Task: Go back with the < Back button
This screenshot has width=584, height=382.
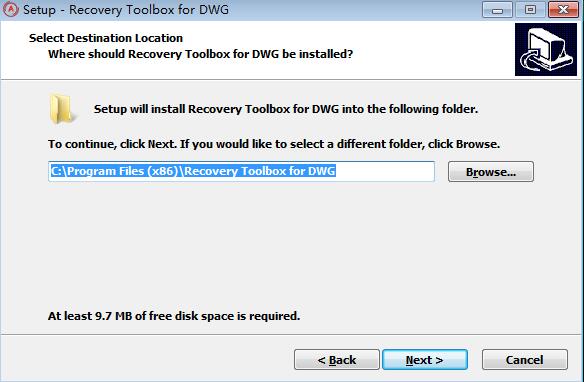Action: pyautogui.click(x=337, y=360)
